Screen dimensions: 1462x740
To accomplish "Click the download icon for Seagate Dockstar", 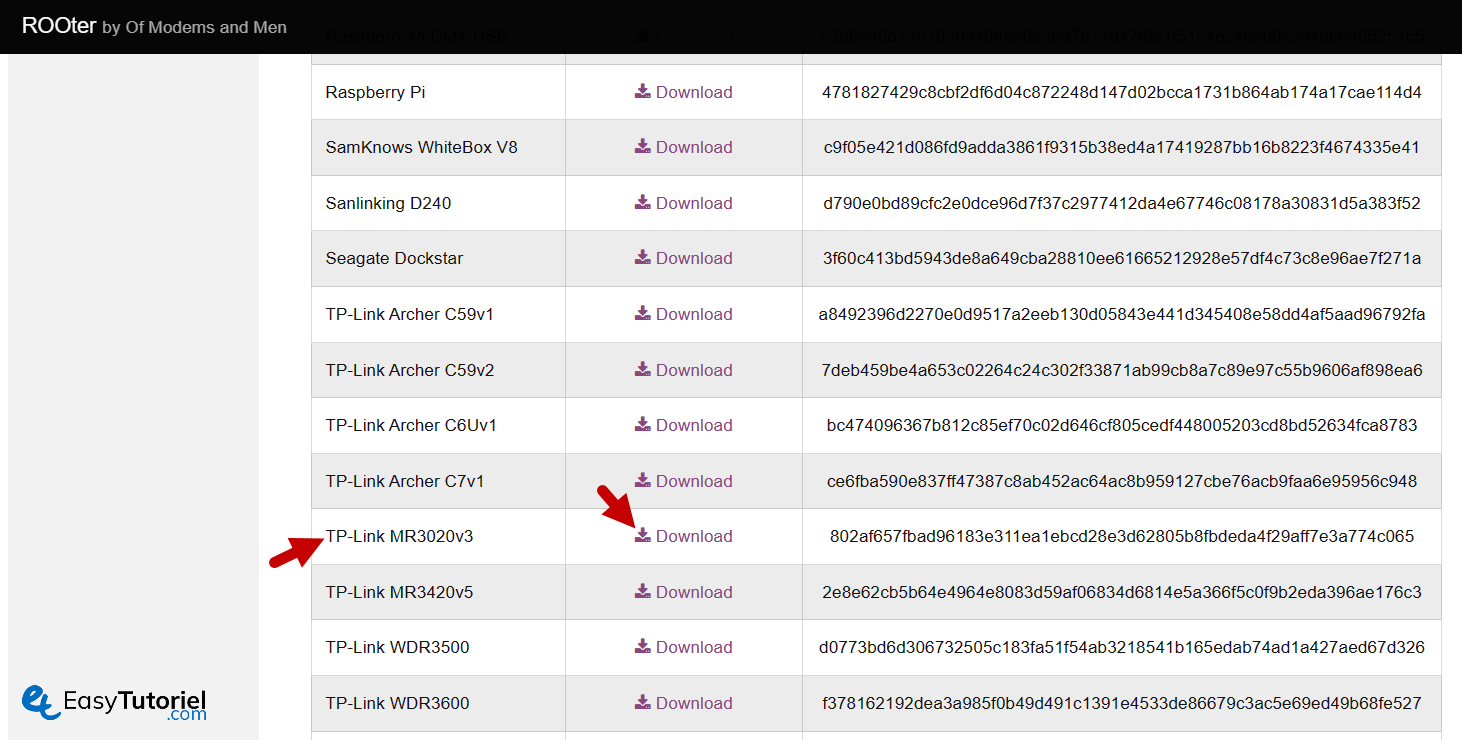I will [x=643, y=258].
